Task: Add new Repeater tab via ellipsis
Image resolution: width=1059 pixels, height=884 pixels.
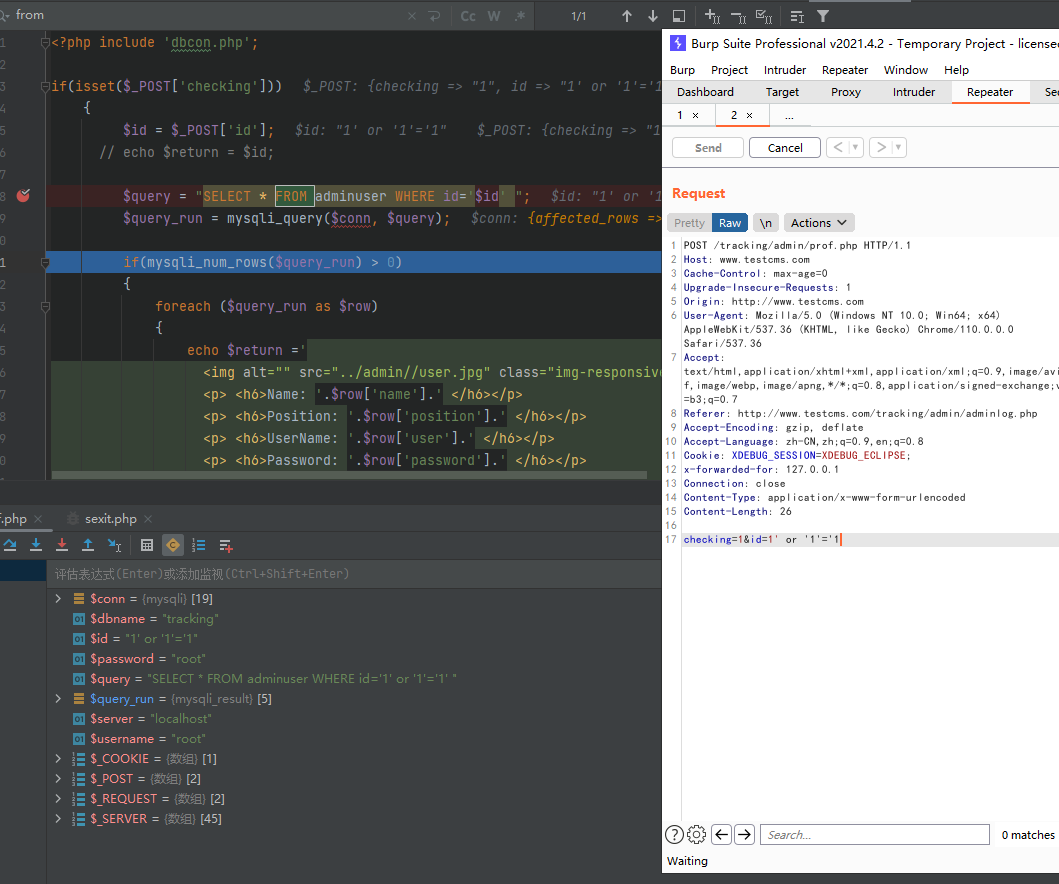Action: tap(789, 116)
